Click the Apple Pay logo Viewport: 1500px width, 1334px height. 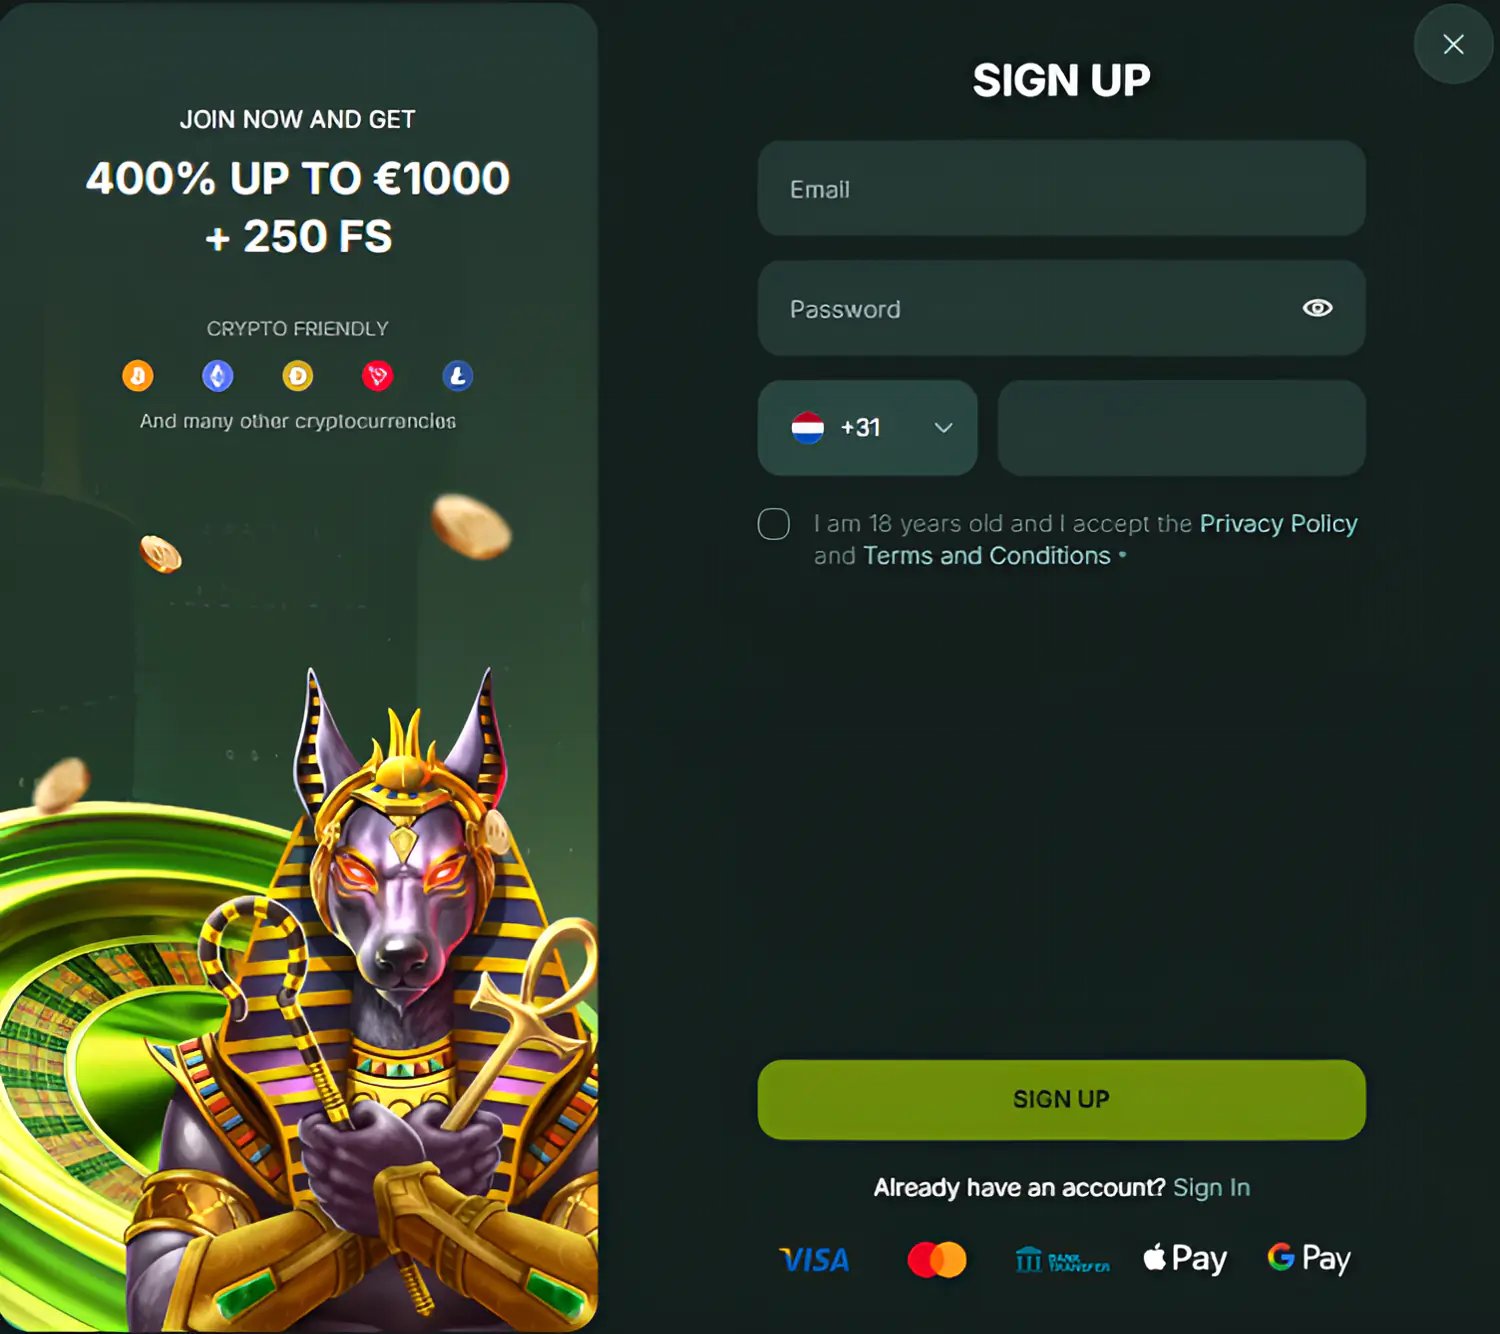pos(1185,1258)
